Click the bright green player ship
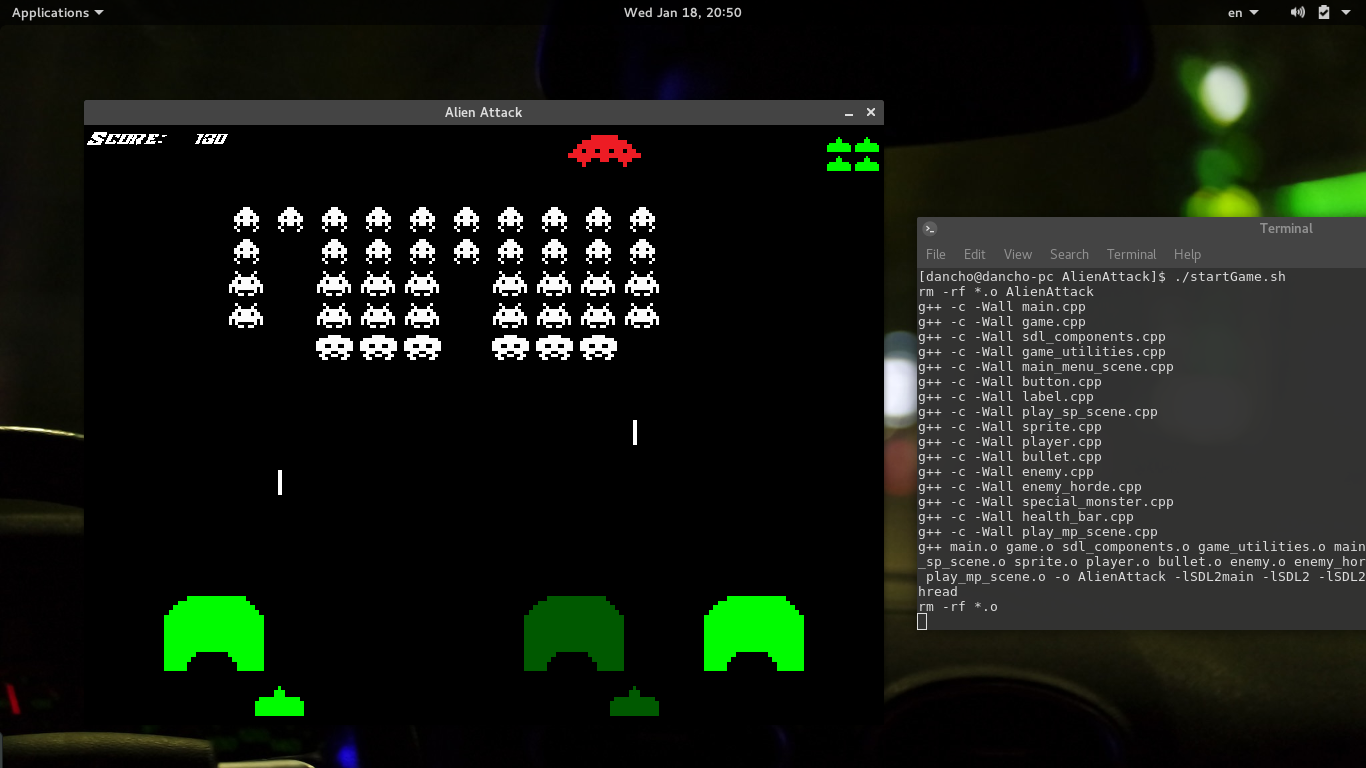Image resolution: width=1366 pixels, height=768 pixels. pyautogui.click(x=279, y=702)
